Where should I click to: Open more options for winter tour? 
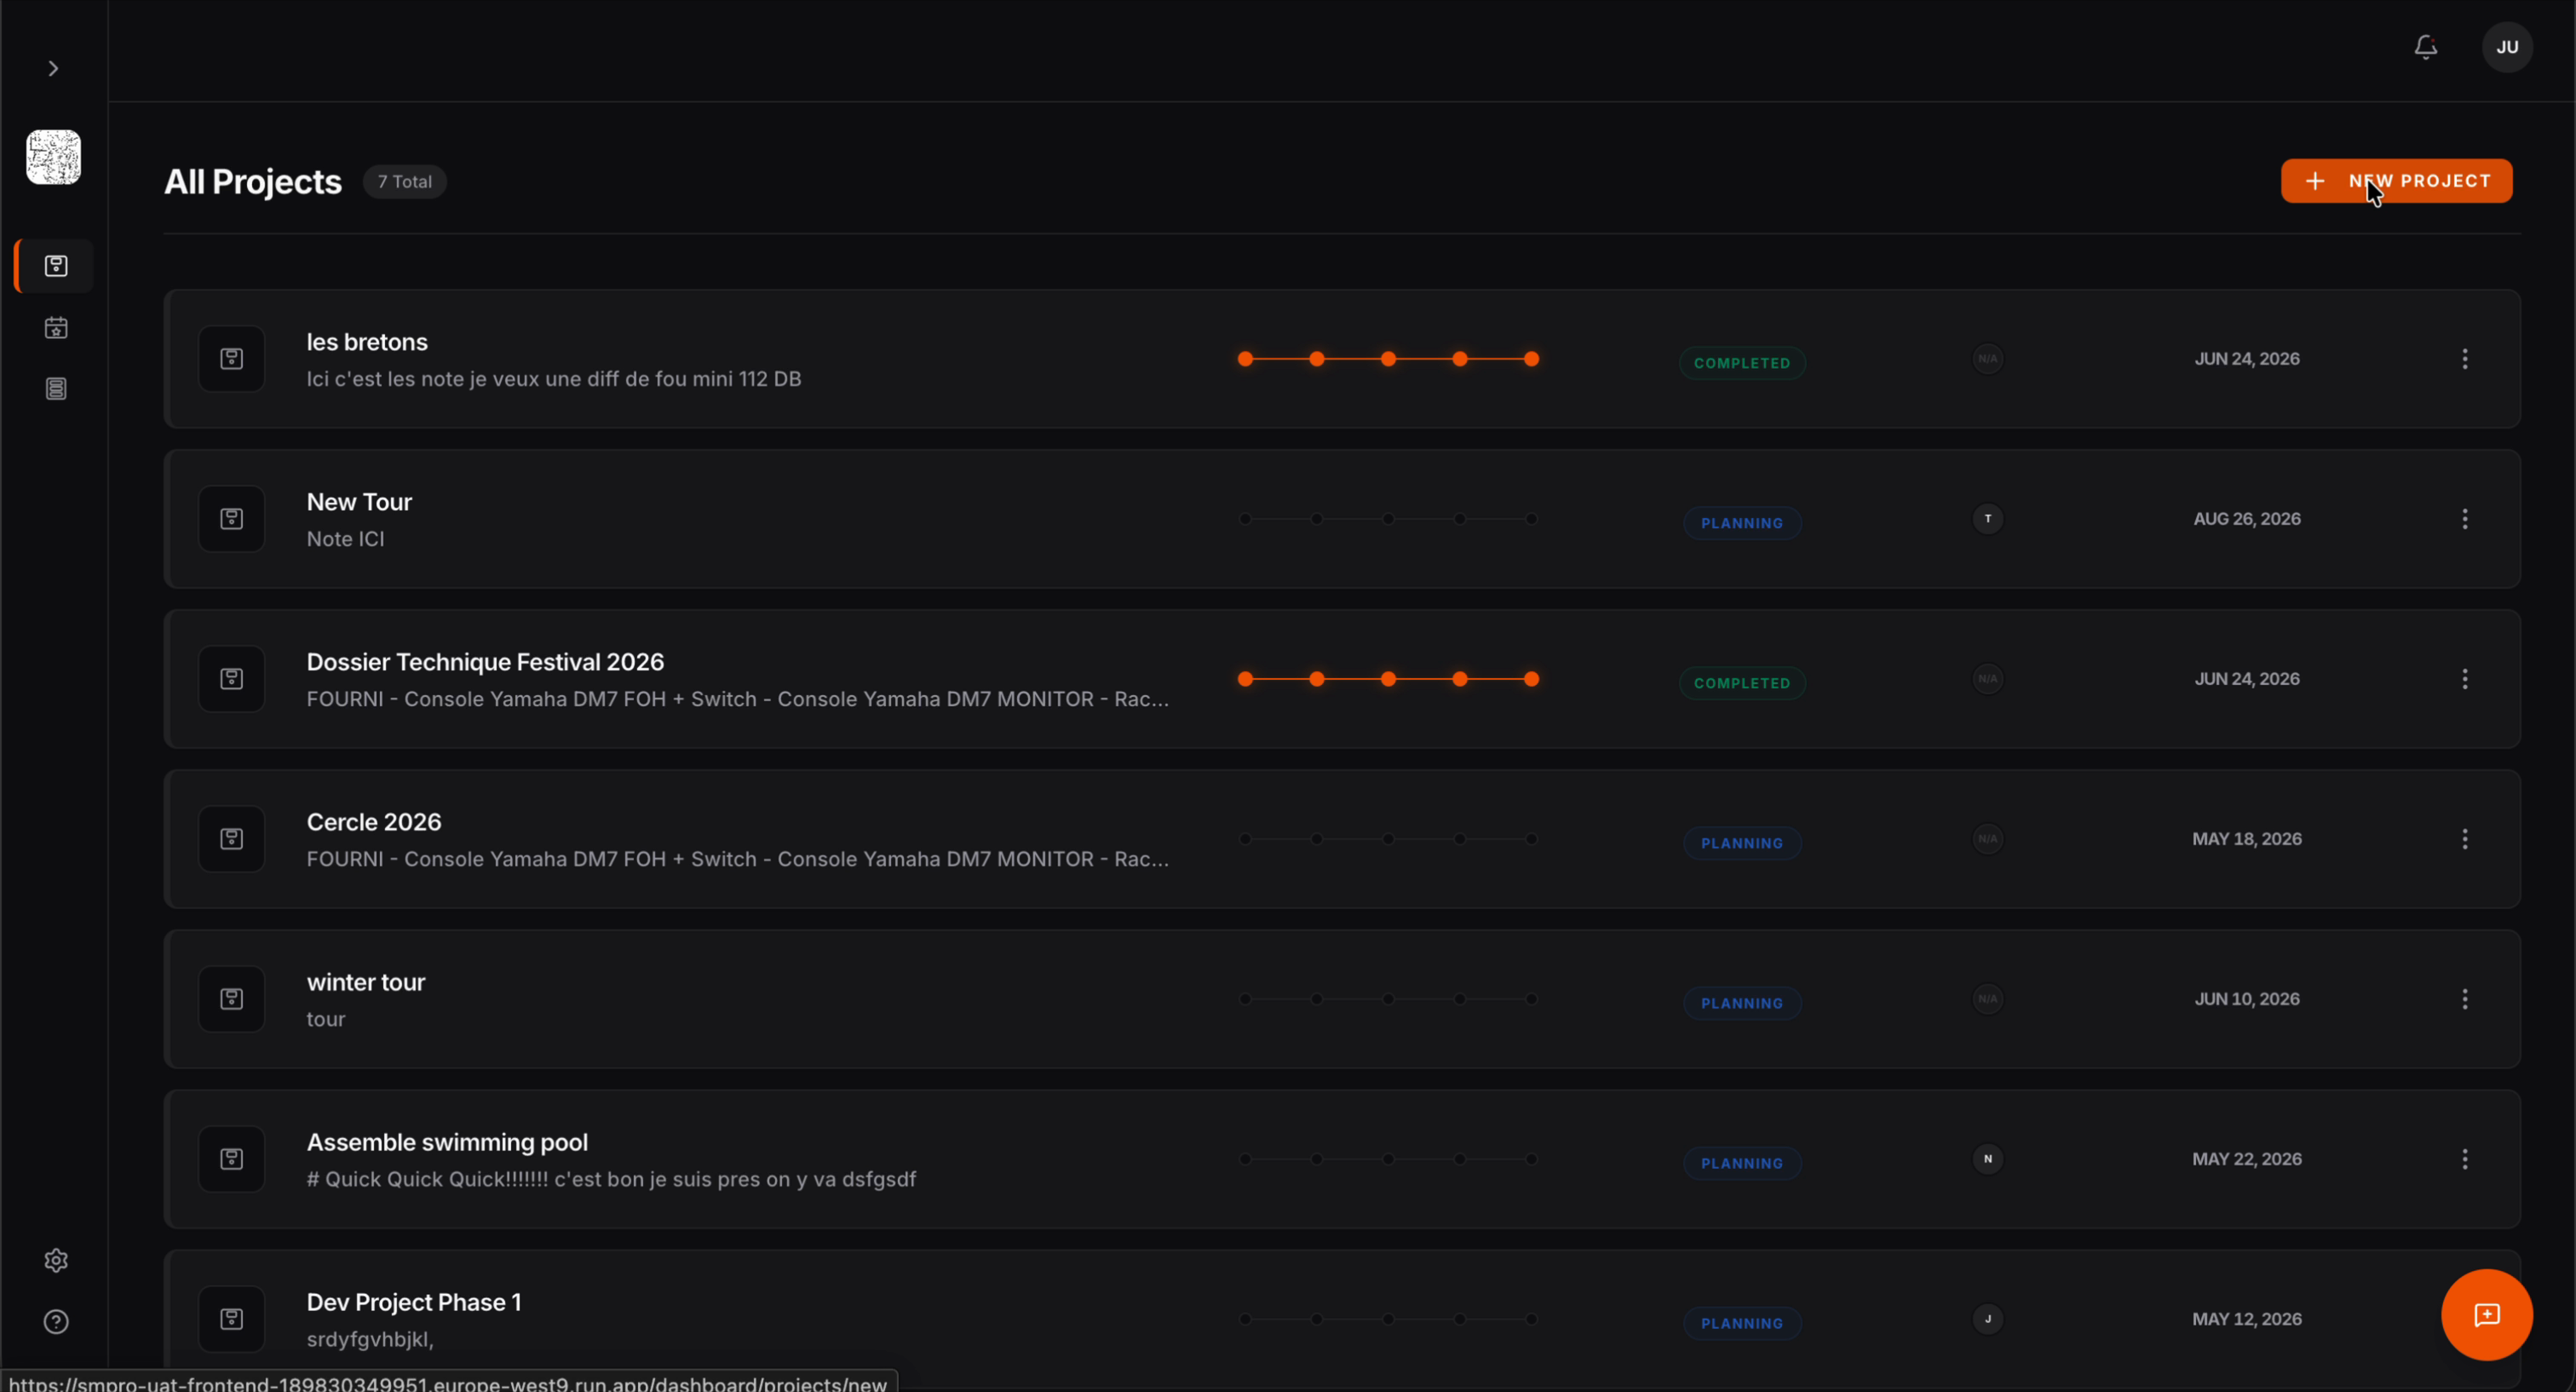coord(2465,999)
